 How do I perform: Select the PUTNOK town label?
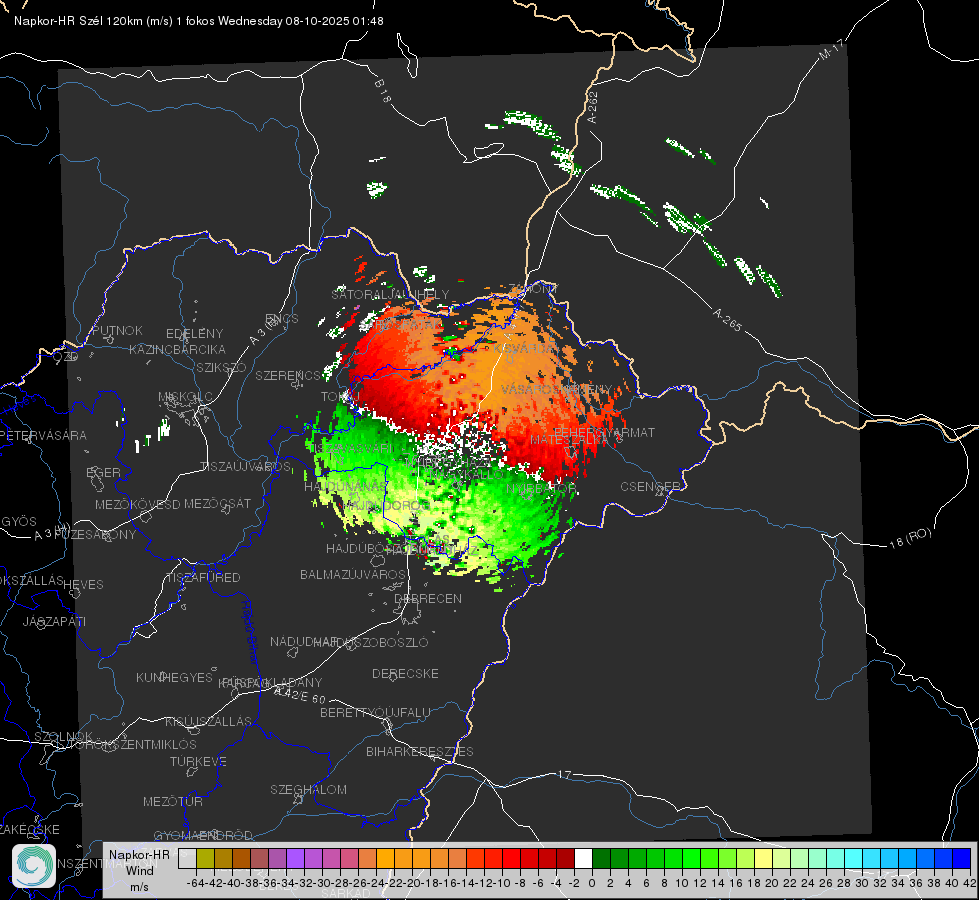(x=117, y=330)
